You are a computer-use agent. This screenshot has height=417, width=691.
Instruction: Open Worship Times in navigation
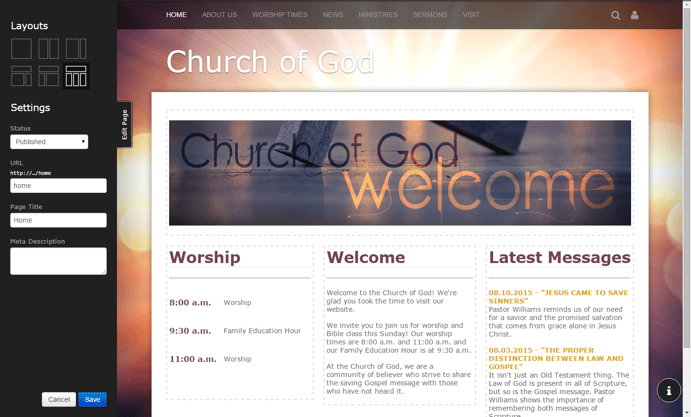280,15
